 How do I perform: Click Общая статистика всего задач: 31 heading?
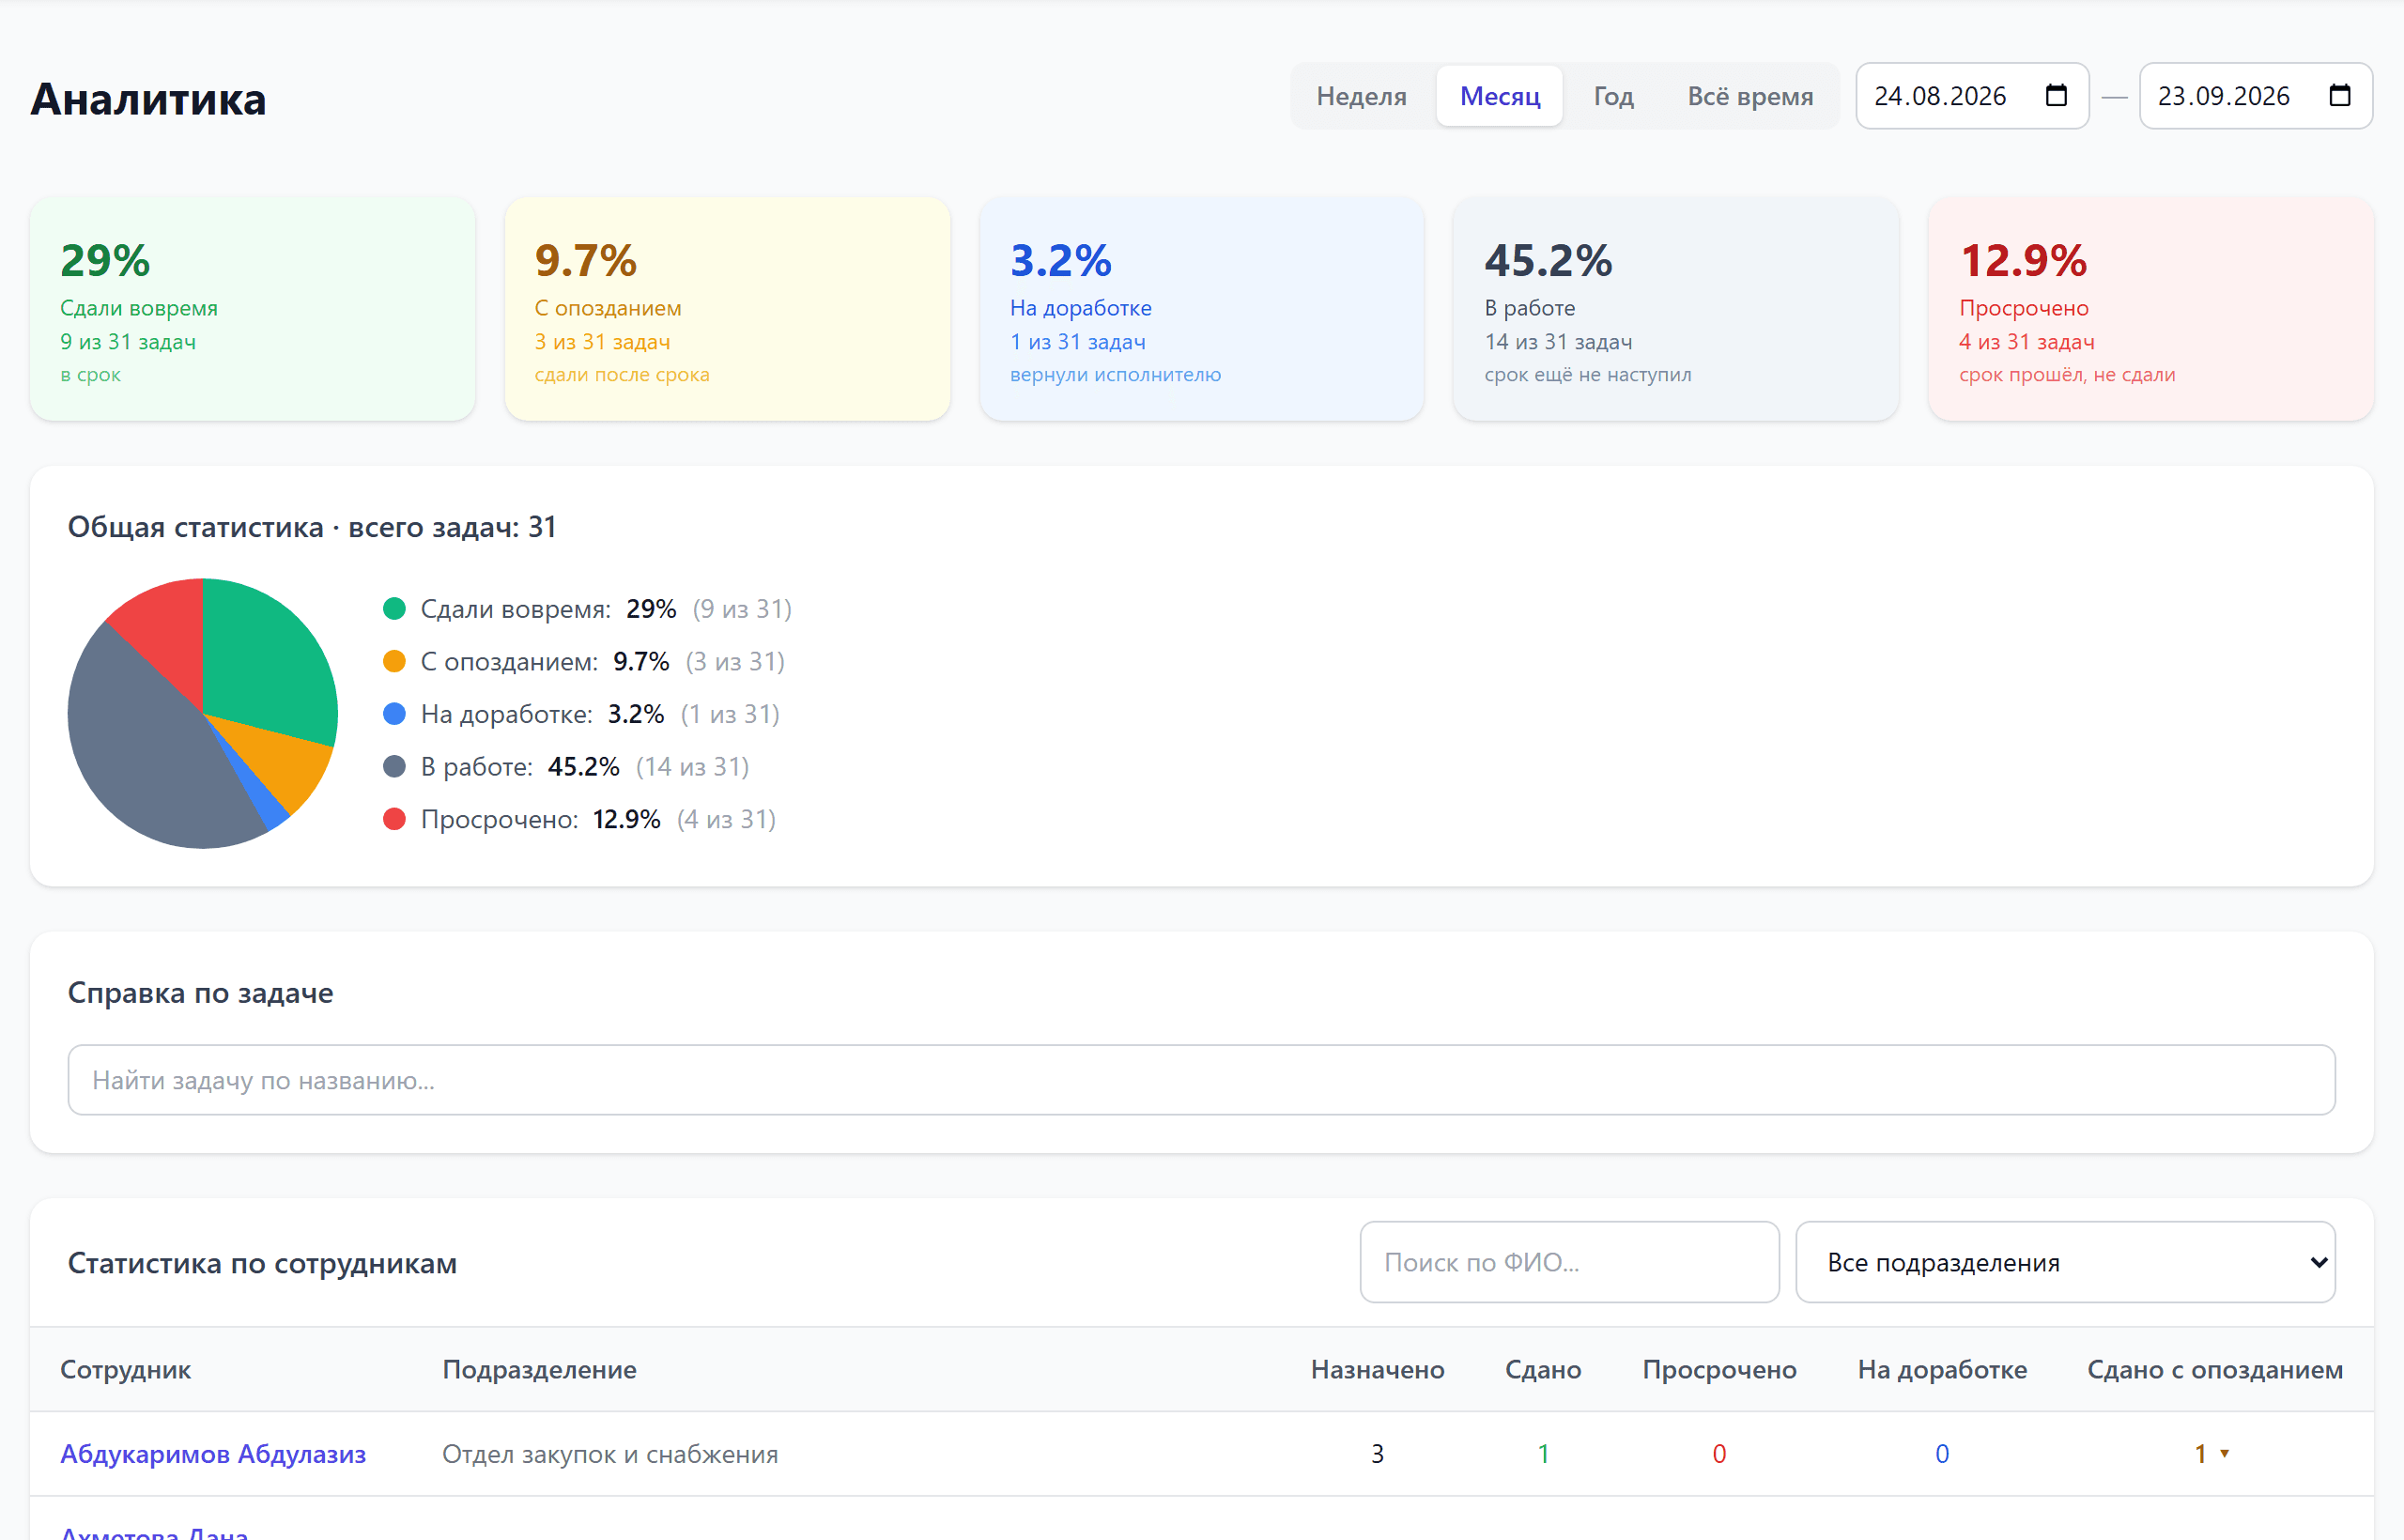click(x=311, y=526)
